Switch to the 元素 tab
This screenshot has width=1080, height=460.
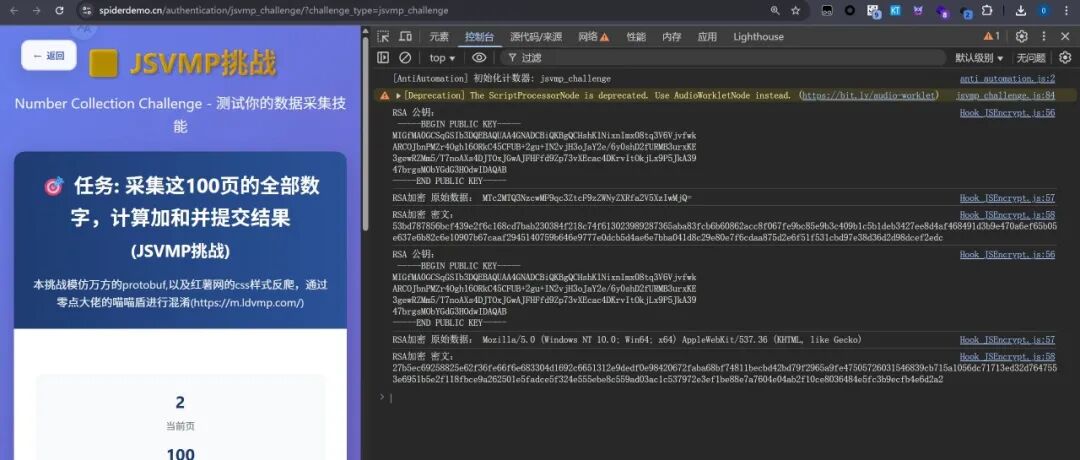coord(439,37)
